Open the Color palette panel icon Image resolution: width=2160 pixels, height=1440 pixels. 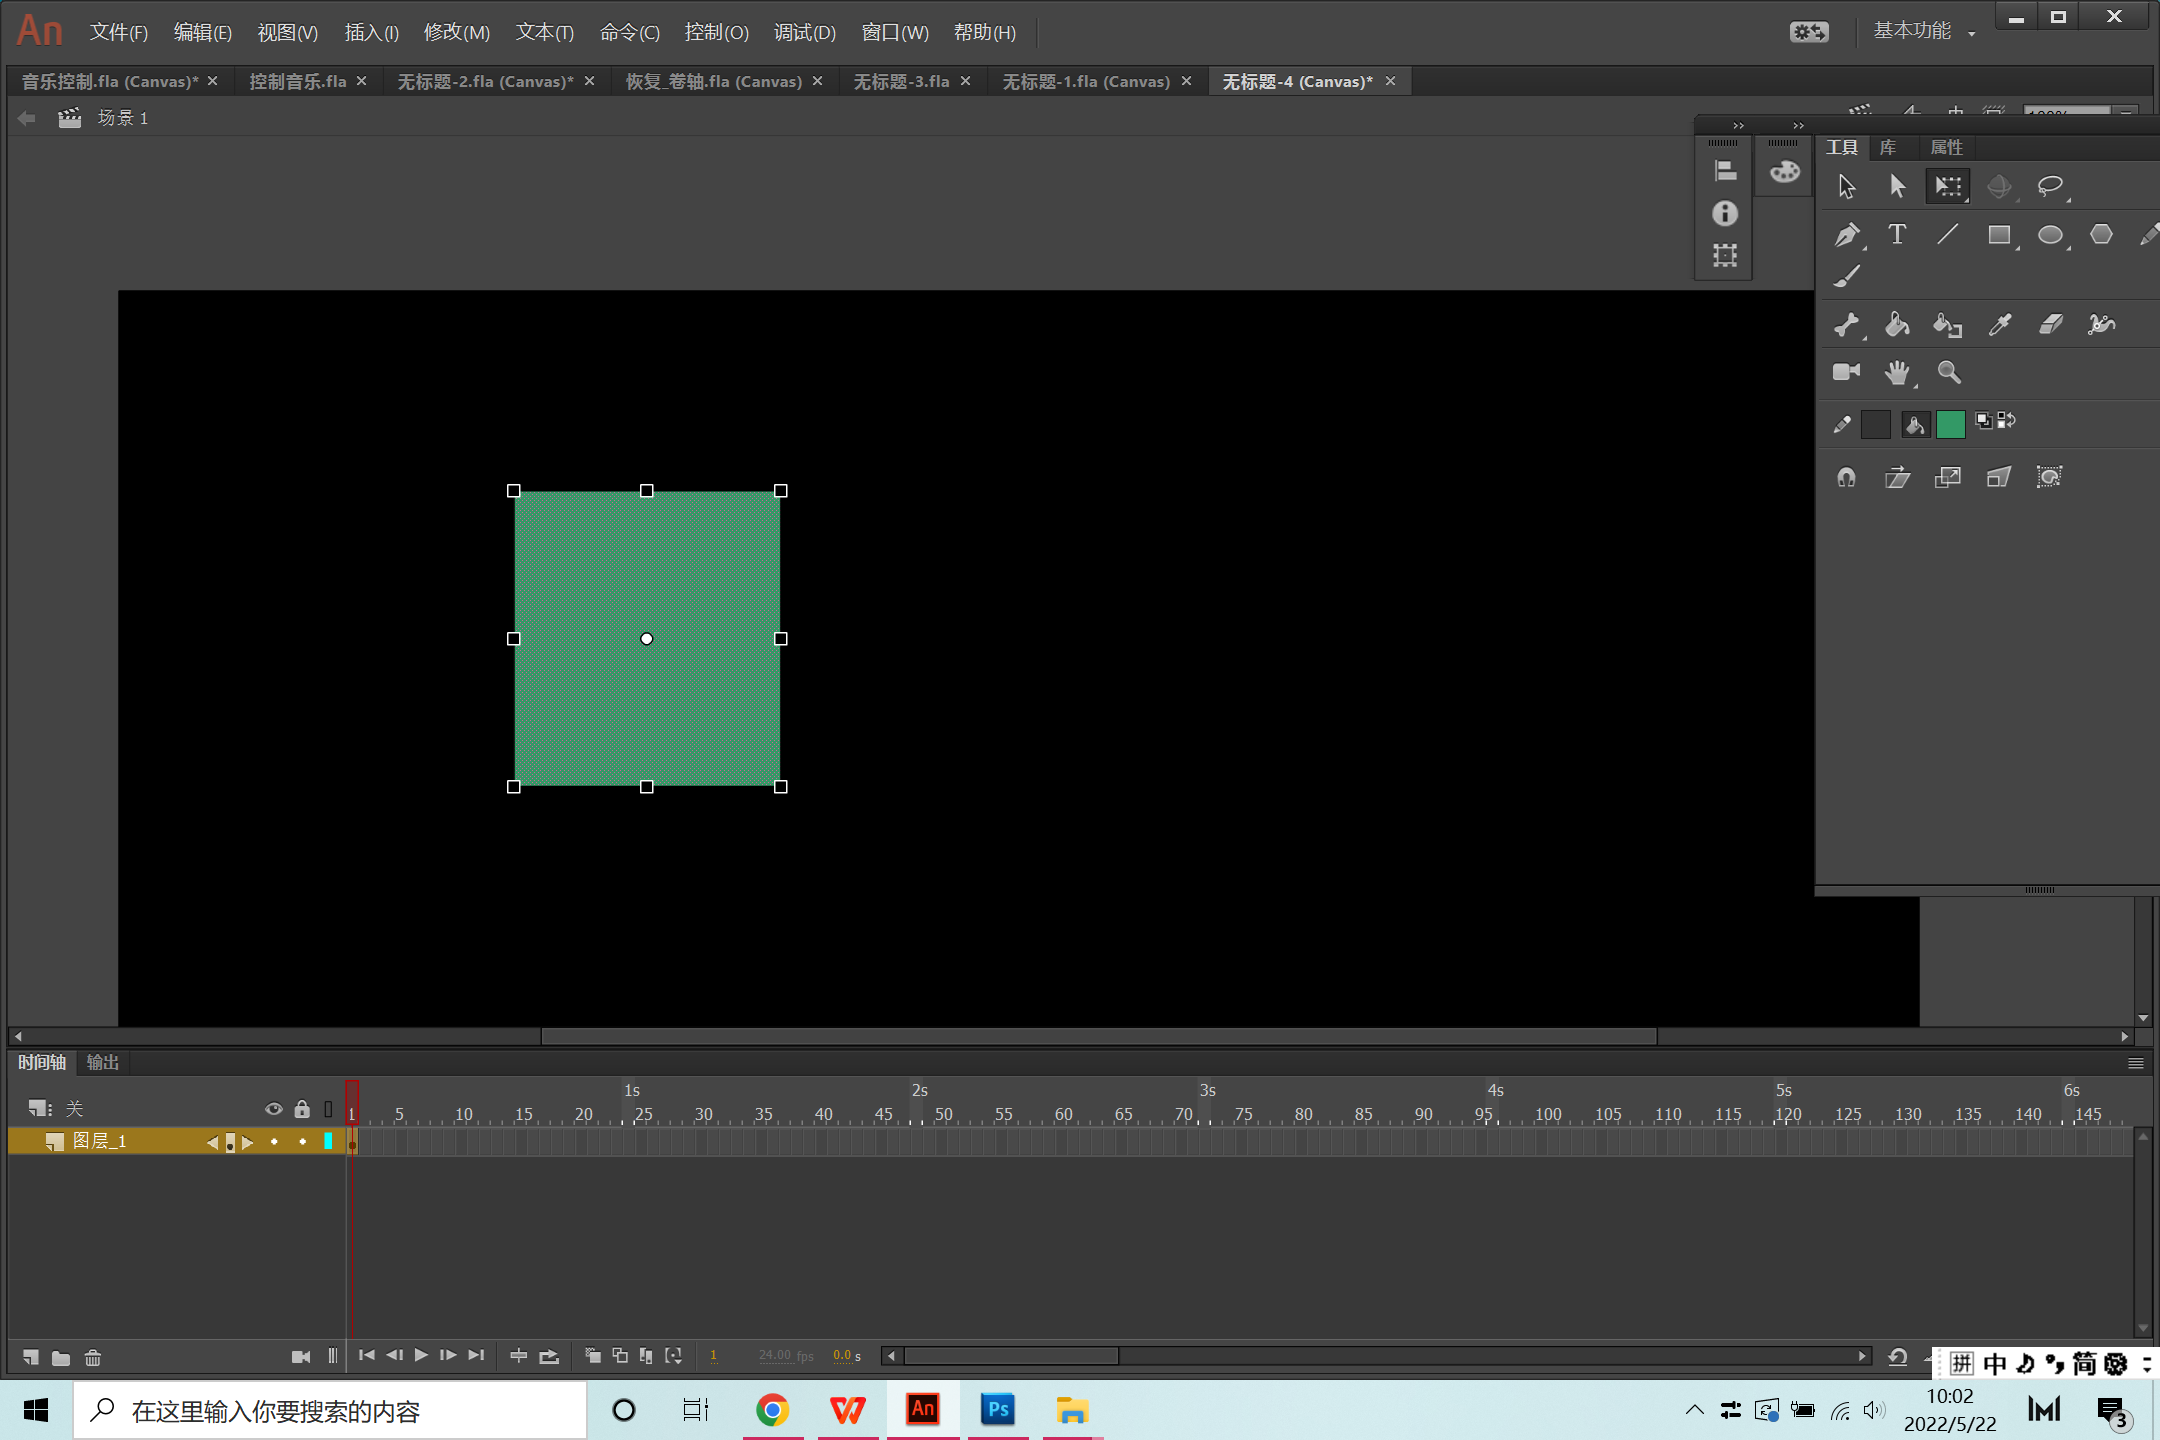(1785, 172)
